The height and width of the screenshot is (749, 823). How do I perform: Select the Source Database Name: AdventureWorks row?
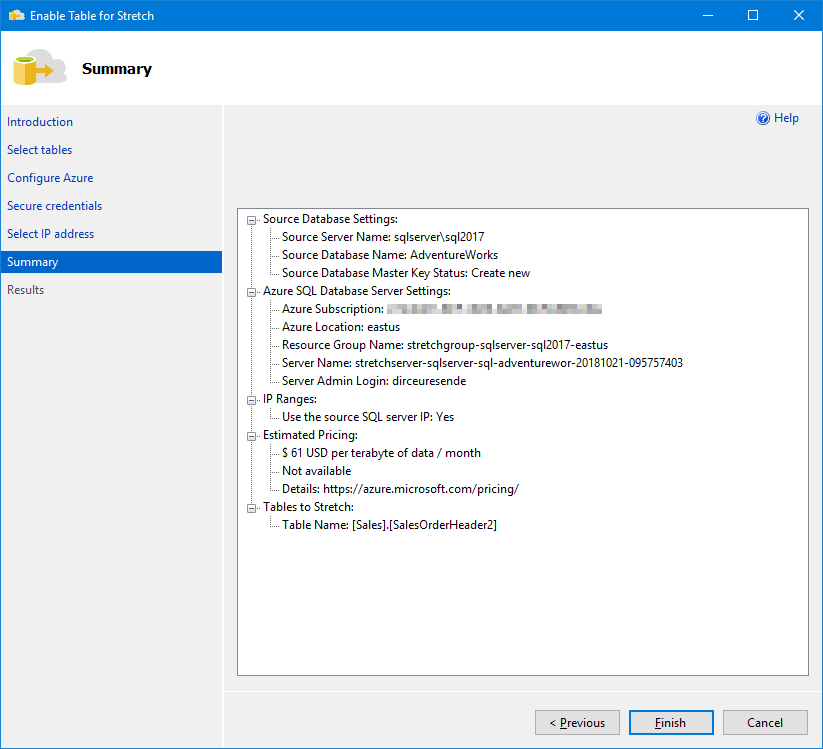pyautogui.click(x=389, y=255)
